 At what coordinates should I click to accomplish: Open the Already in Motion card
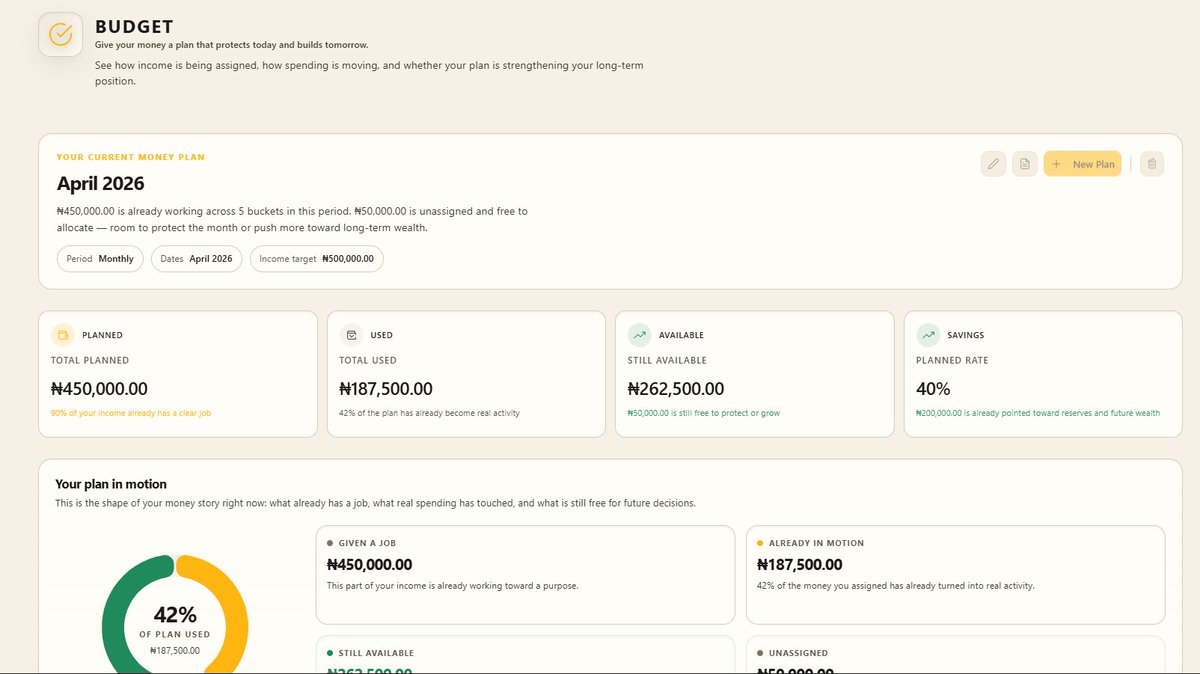tap(955, 574)
